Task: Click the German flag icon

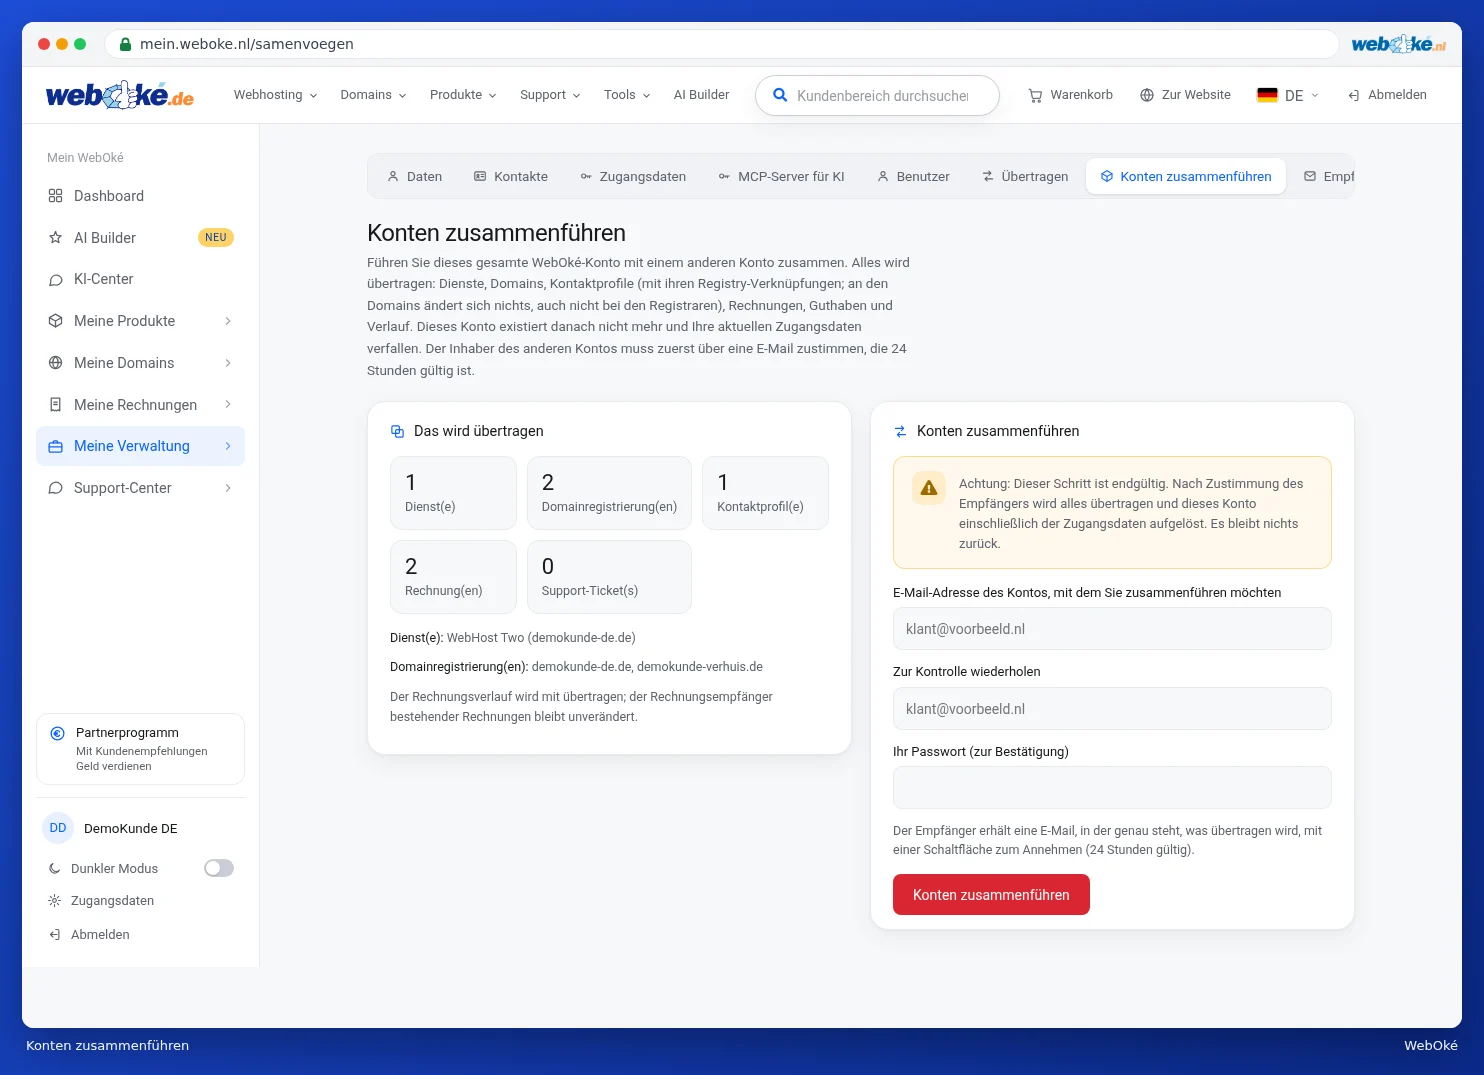Action: click(1267, 95)
